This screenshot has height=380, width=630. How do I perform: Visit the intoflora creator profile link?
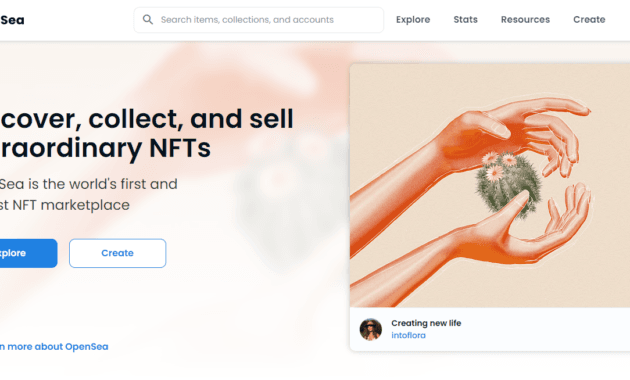tap(408, 335)
